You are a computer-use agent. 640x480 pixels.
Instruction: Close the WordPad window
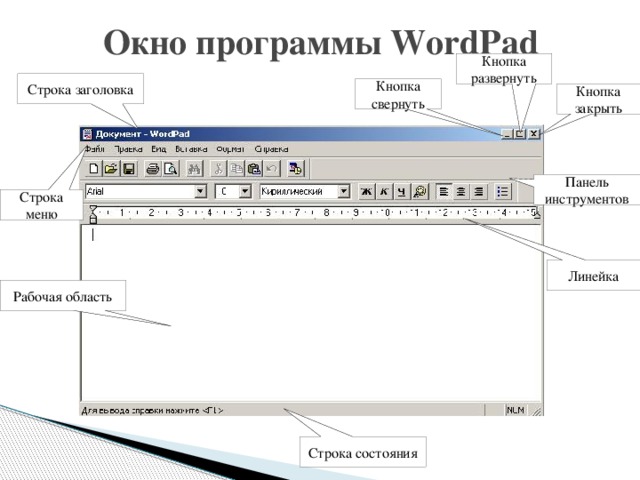[x=534, y=134]
